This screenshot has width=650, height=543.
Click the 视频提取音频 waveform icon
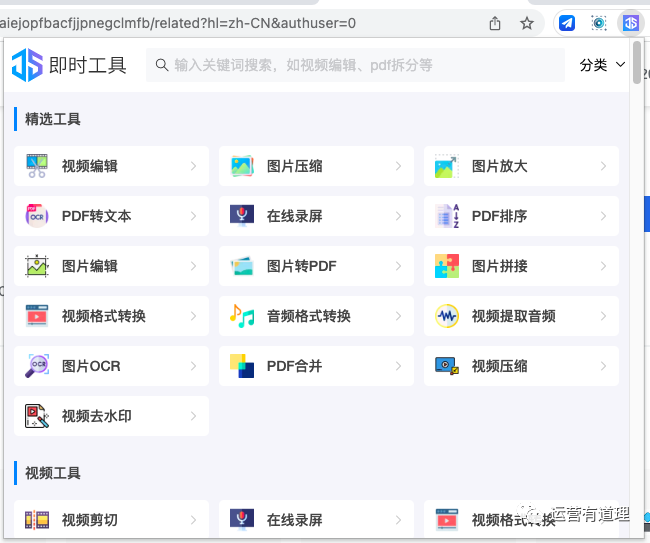[447, 316]
